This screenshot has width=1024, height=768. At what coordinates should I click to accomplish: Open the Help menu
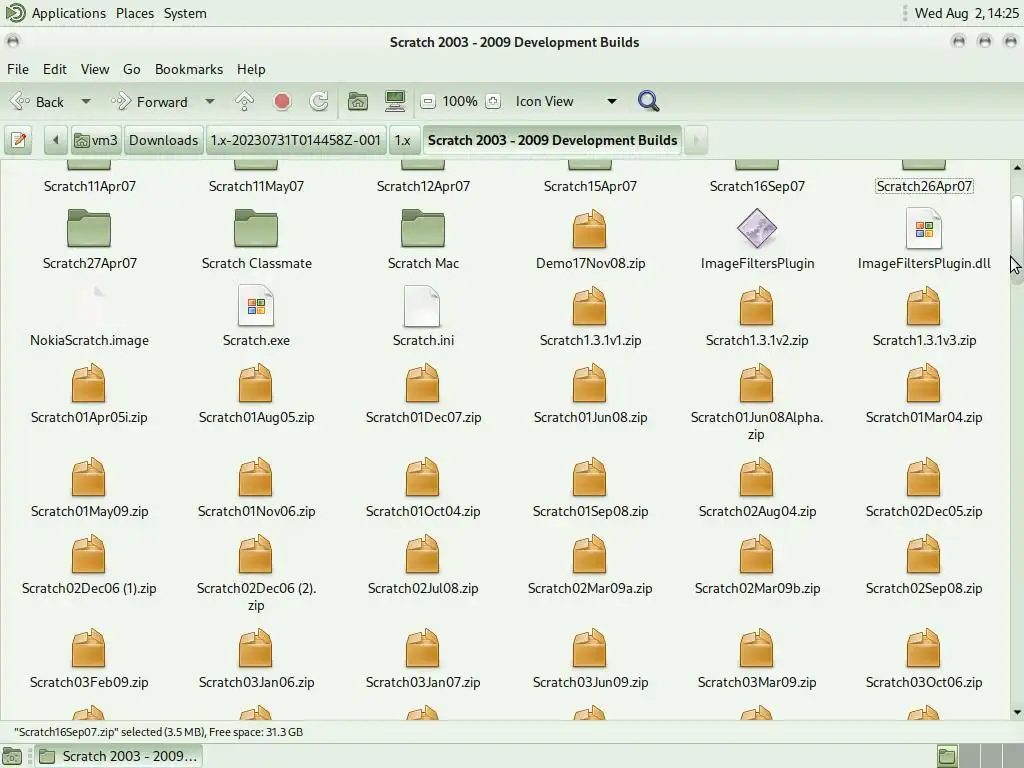[x=251, y=69]
